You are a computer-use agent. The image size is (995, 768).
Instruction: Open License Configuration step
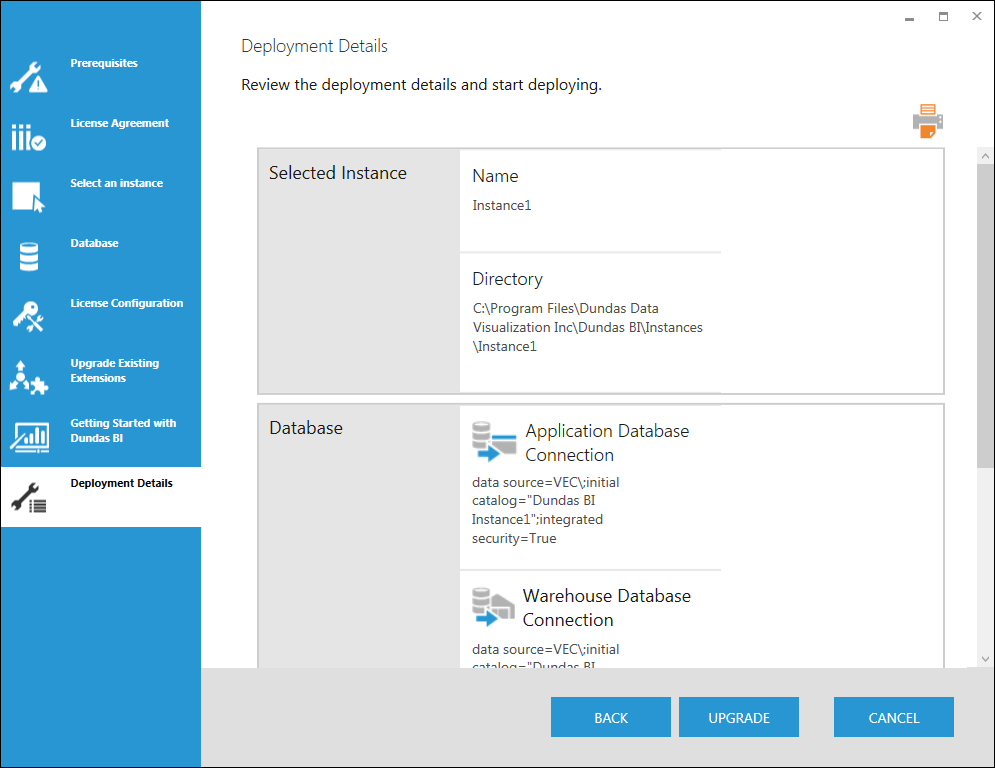127,303
